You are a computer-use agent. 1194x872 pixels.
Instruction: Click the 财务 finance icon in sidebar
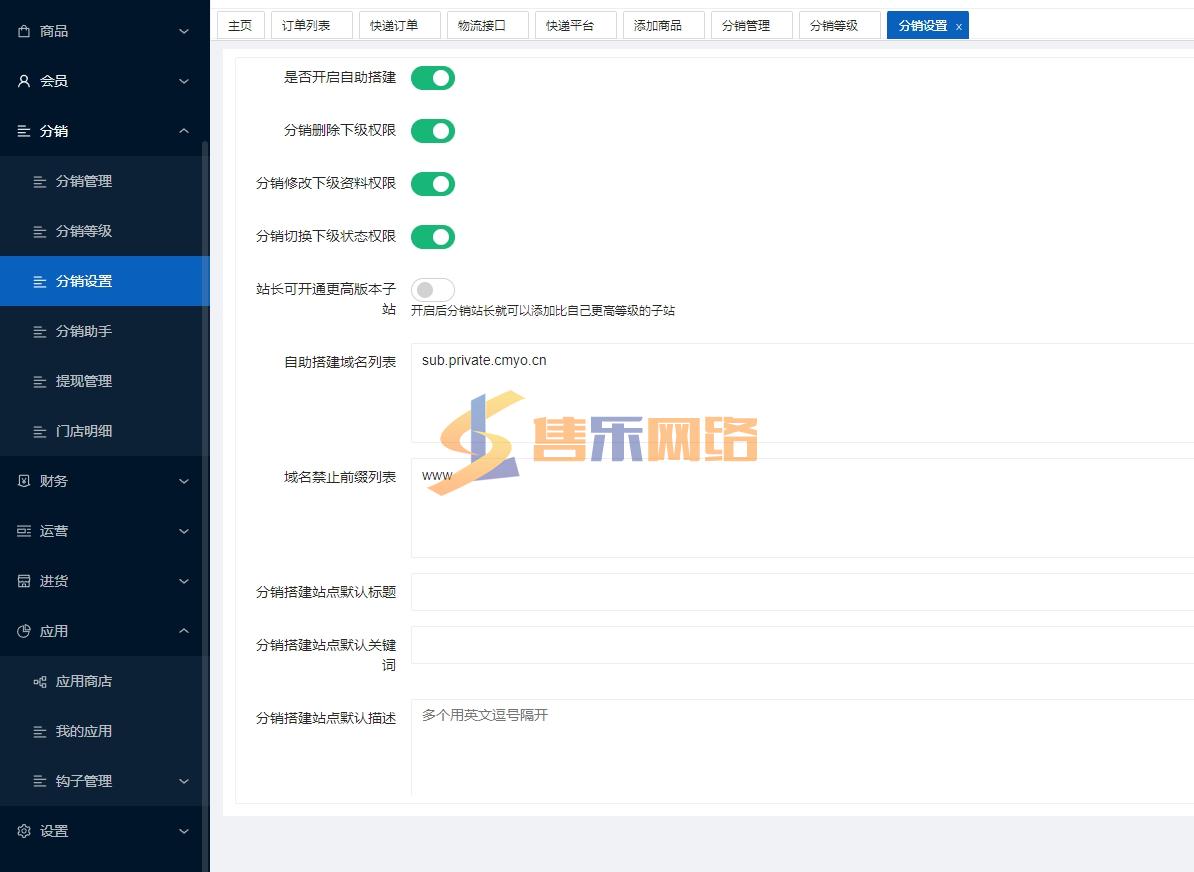pyautogui.click(x=24, y=481)
